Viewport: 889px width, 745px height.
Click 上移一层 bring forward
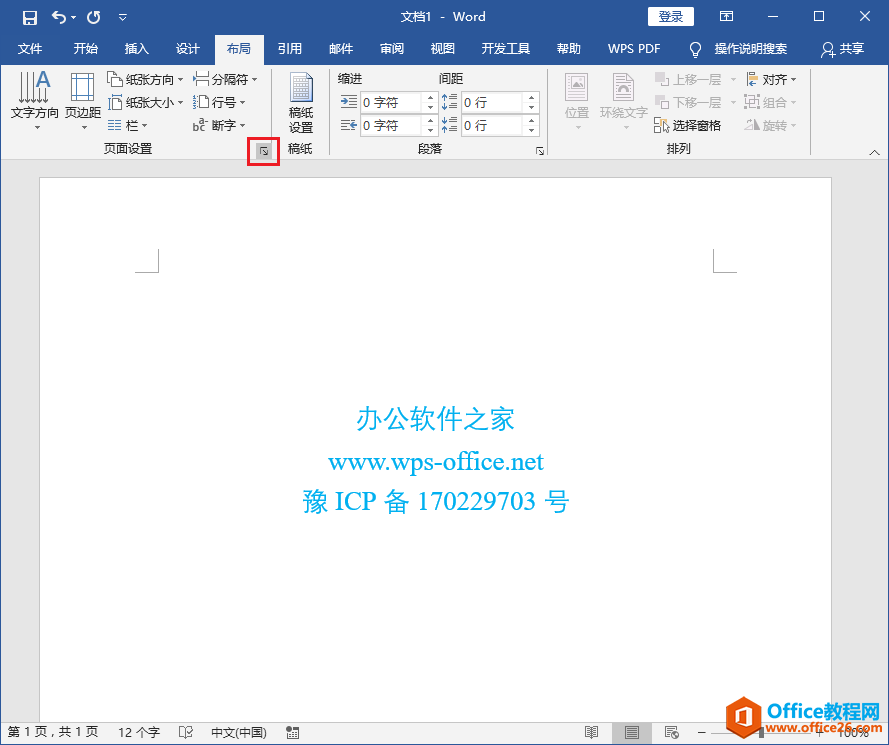point(688,79)
